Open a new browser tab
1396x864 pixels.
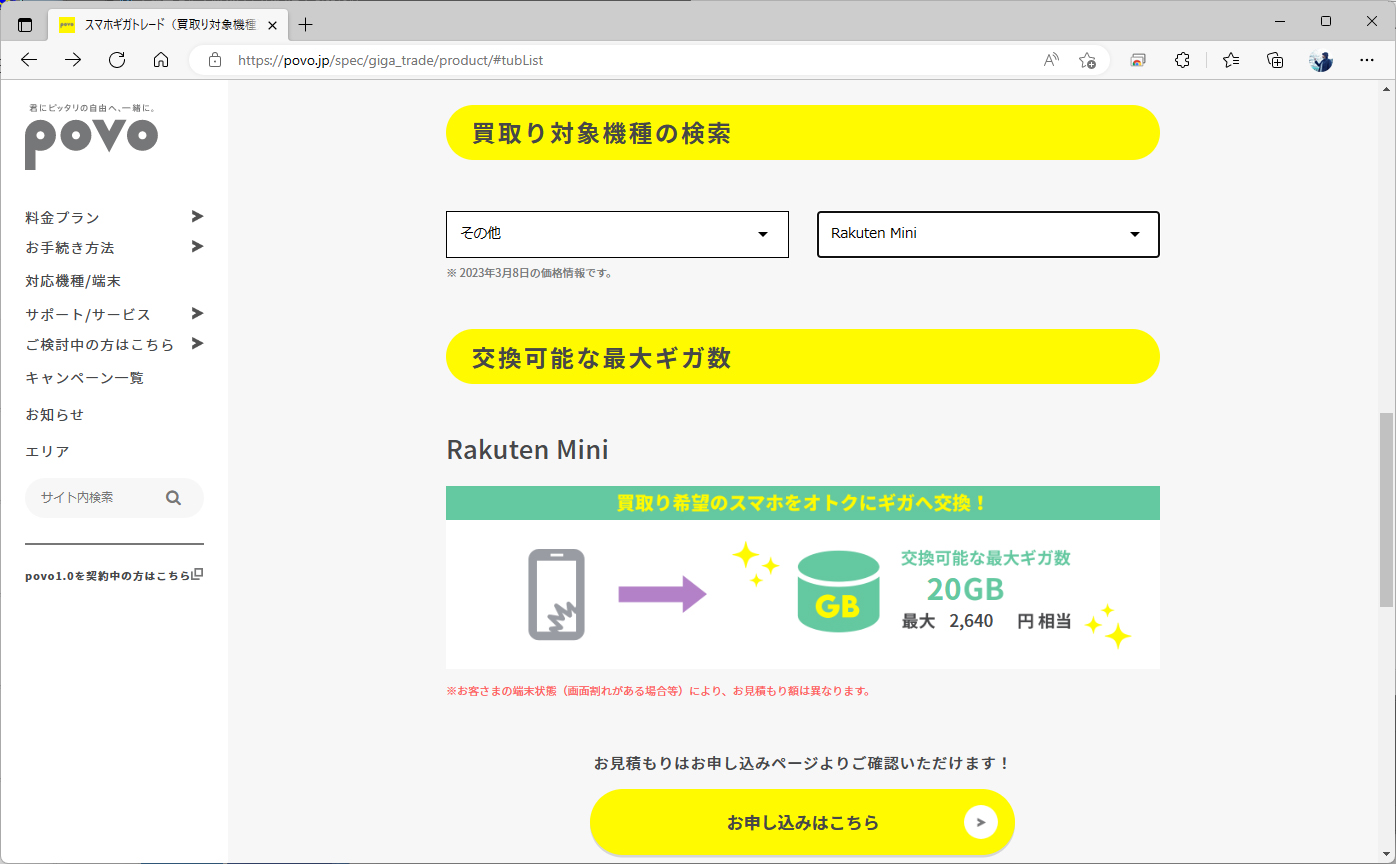click(x=306, y=24)
